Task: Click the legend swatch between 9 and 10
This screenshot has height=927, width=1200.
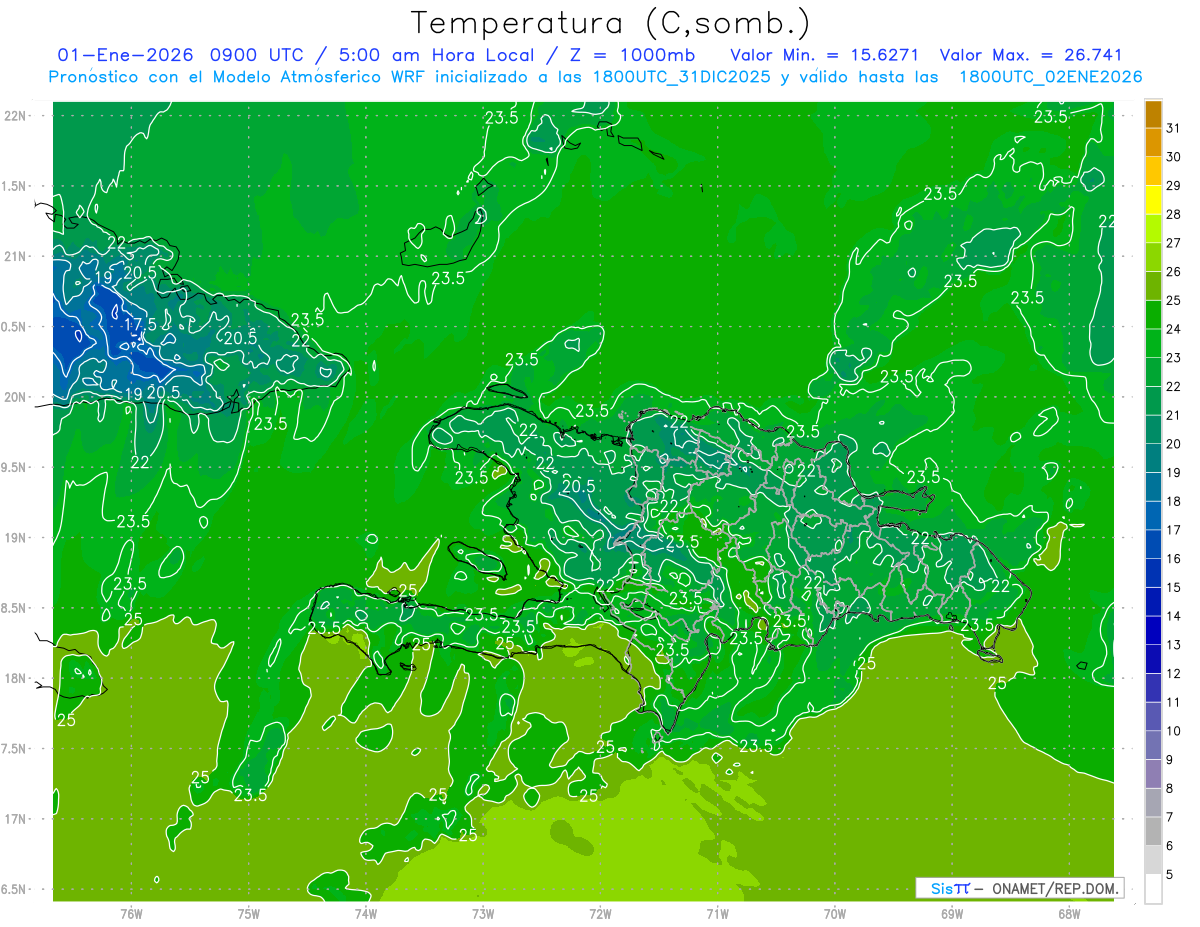Action: click(x=1153, y=746)
